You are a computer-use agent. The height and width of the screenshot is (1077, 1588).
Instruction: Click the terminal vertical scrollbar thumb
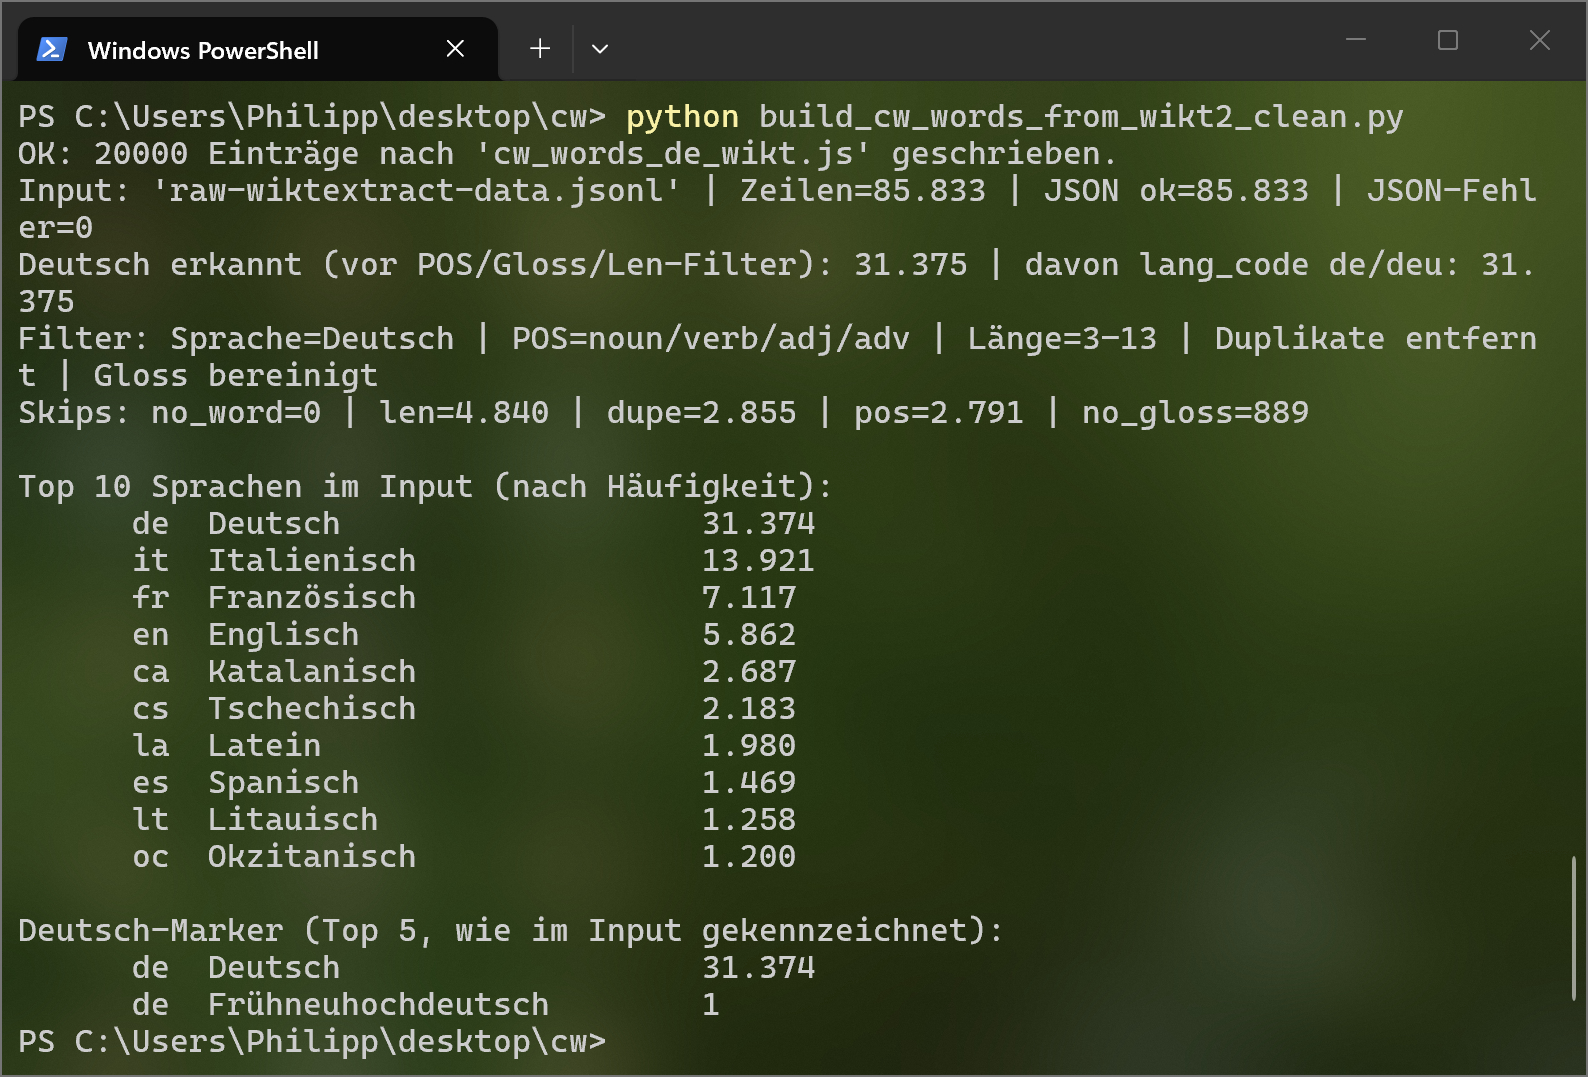tap(1573, 928)
